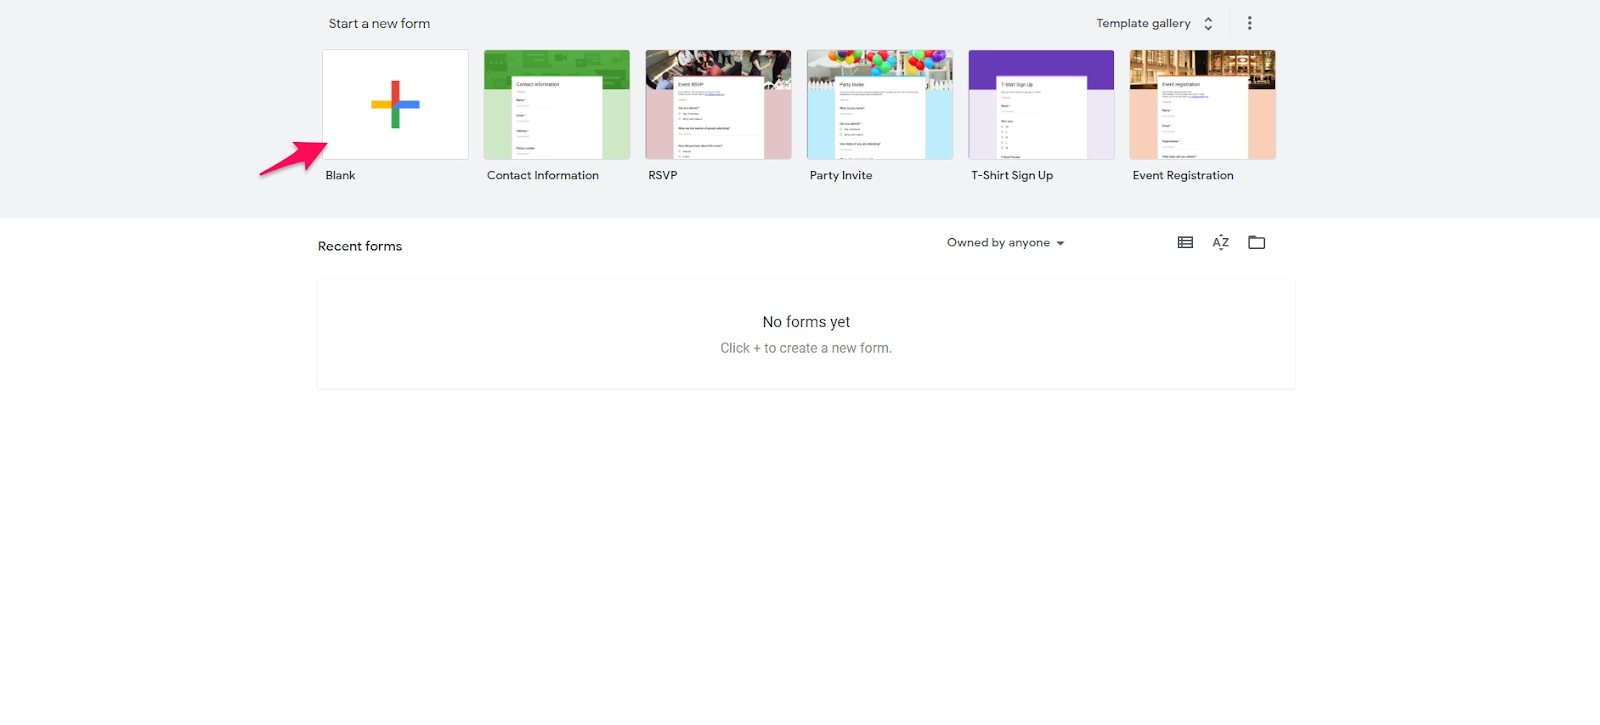Open the Event Registration template thumbnail
1600x725 pixels.
click(1203, 105)
